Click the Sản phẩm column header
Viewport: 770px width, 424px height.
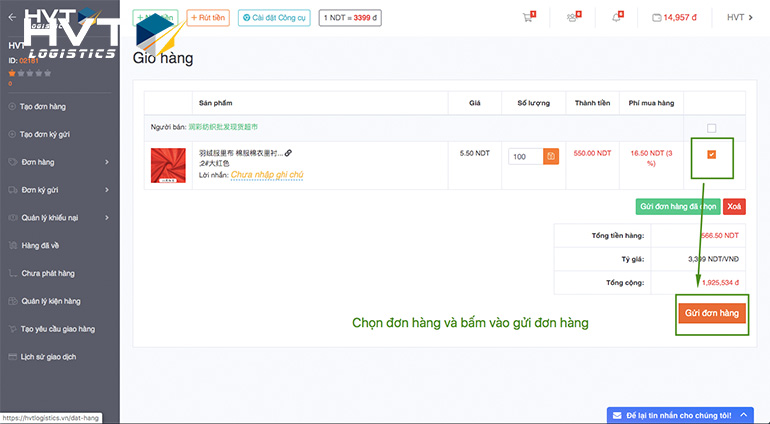[x=216, y=103]
